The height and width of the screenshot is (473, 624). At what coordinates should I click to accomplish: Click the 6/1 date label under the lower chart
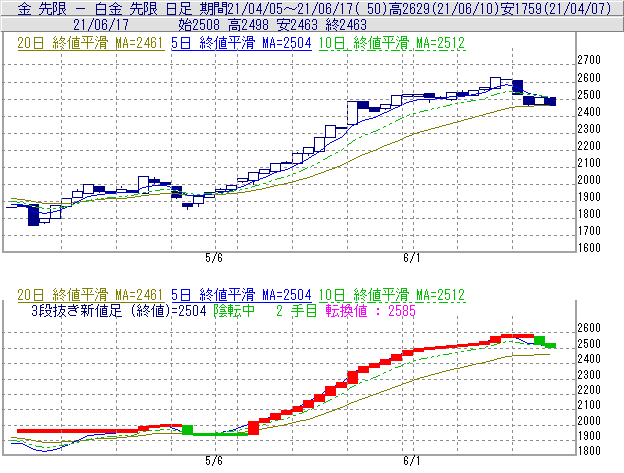pyautogui.click(x=411, y=461)
